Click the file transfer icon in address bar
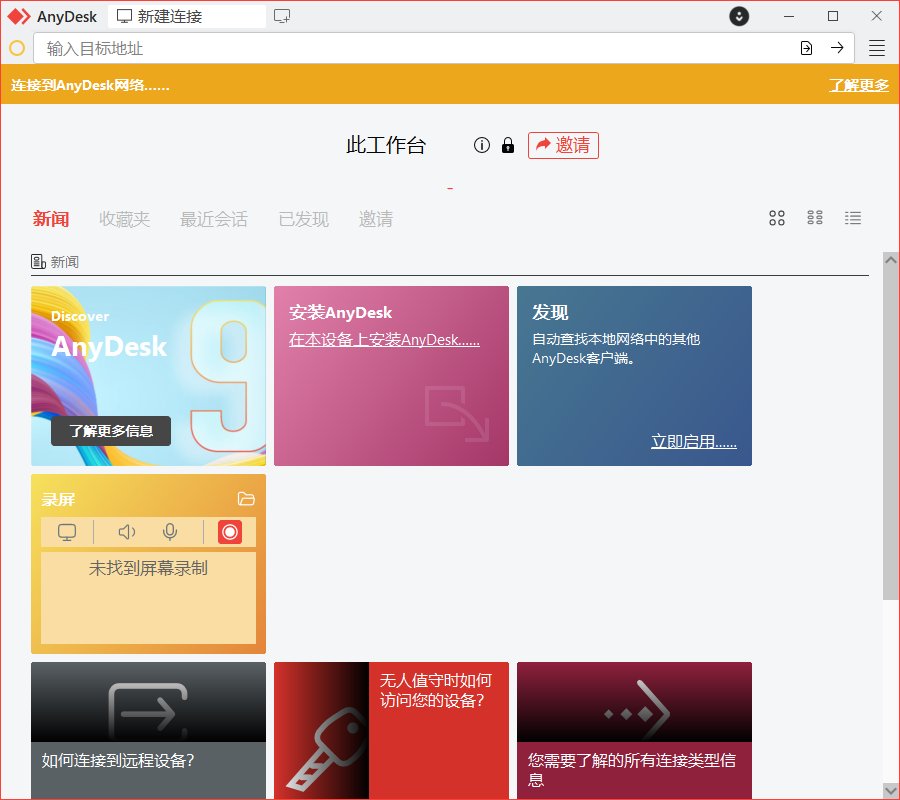The width and height of the screenshot is (900, 800). (x=806, y=48)
